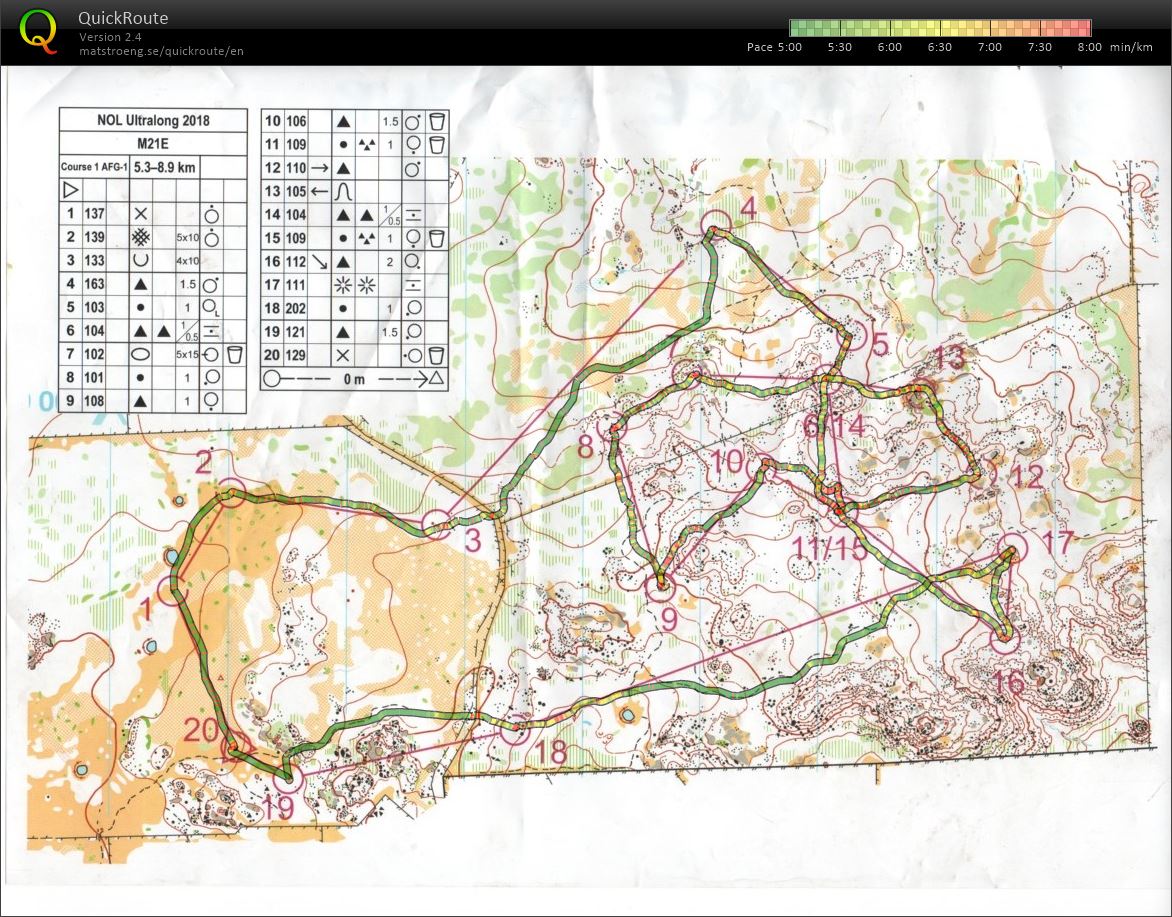
Task: Click the drink cup icon in row 10
Action: tap(436, 121)
